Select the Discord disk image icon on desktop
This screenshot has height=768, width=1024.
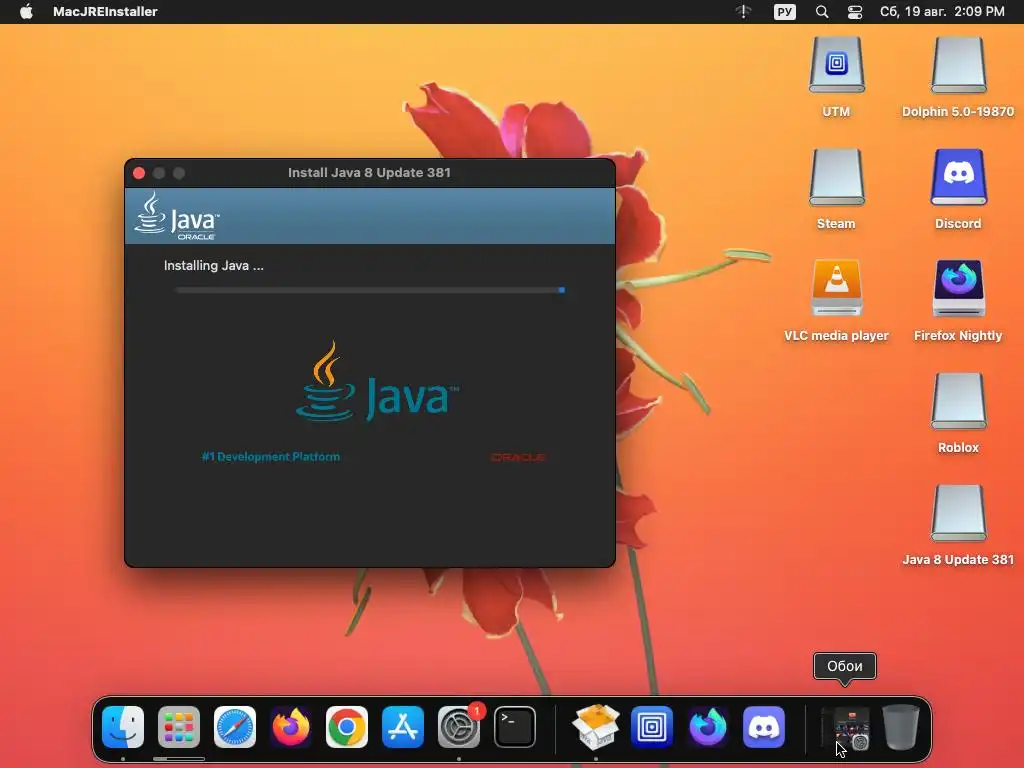click(x=958, y=177)
